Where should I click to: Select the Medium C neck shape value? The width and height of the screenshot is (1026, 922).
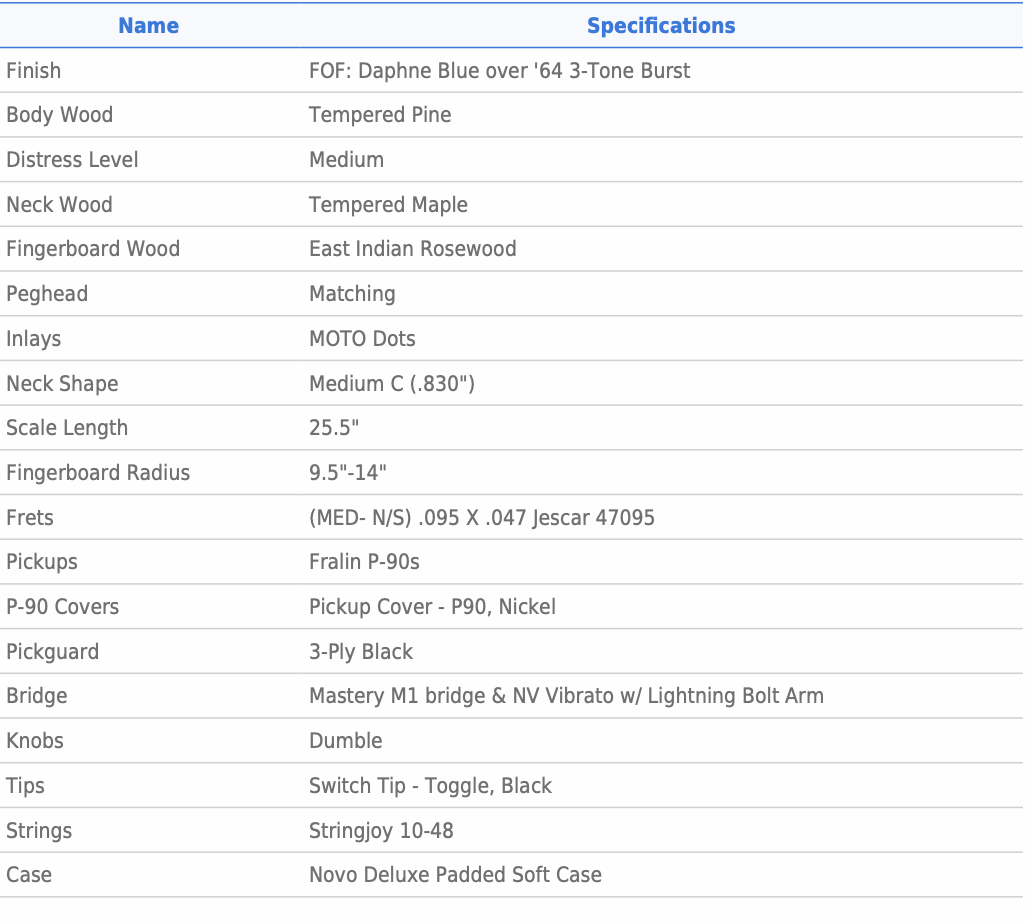coord(391,384)
